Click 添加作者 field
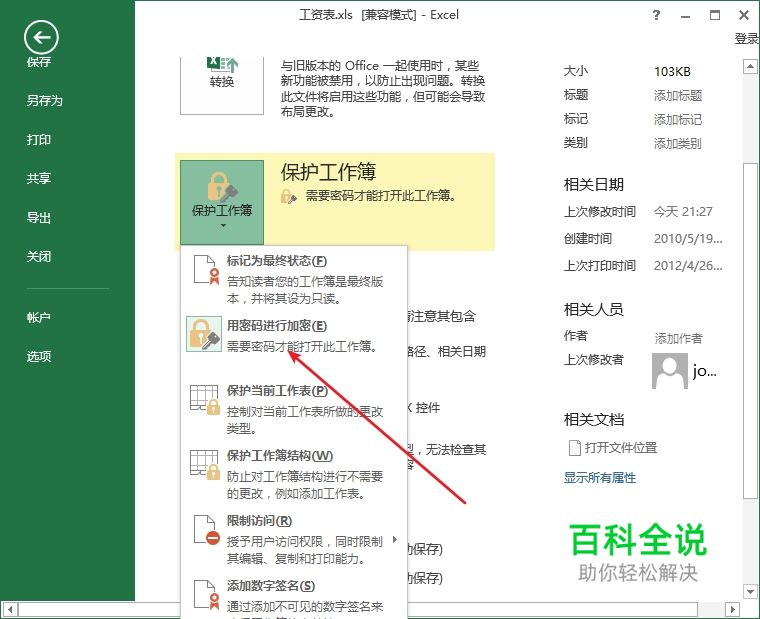 tap(679, 338)
